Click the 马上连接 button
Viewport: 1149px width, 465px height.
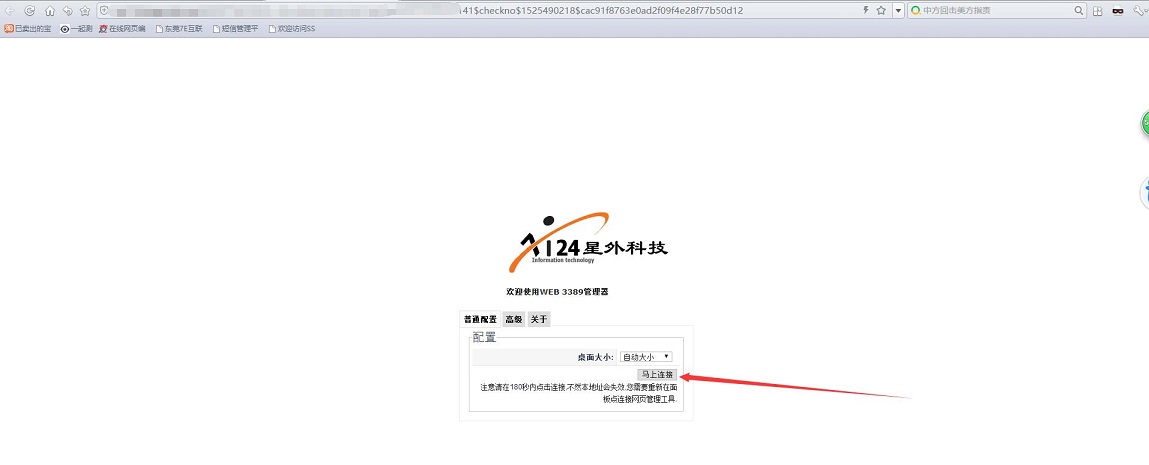pos(657,374)
